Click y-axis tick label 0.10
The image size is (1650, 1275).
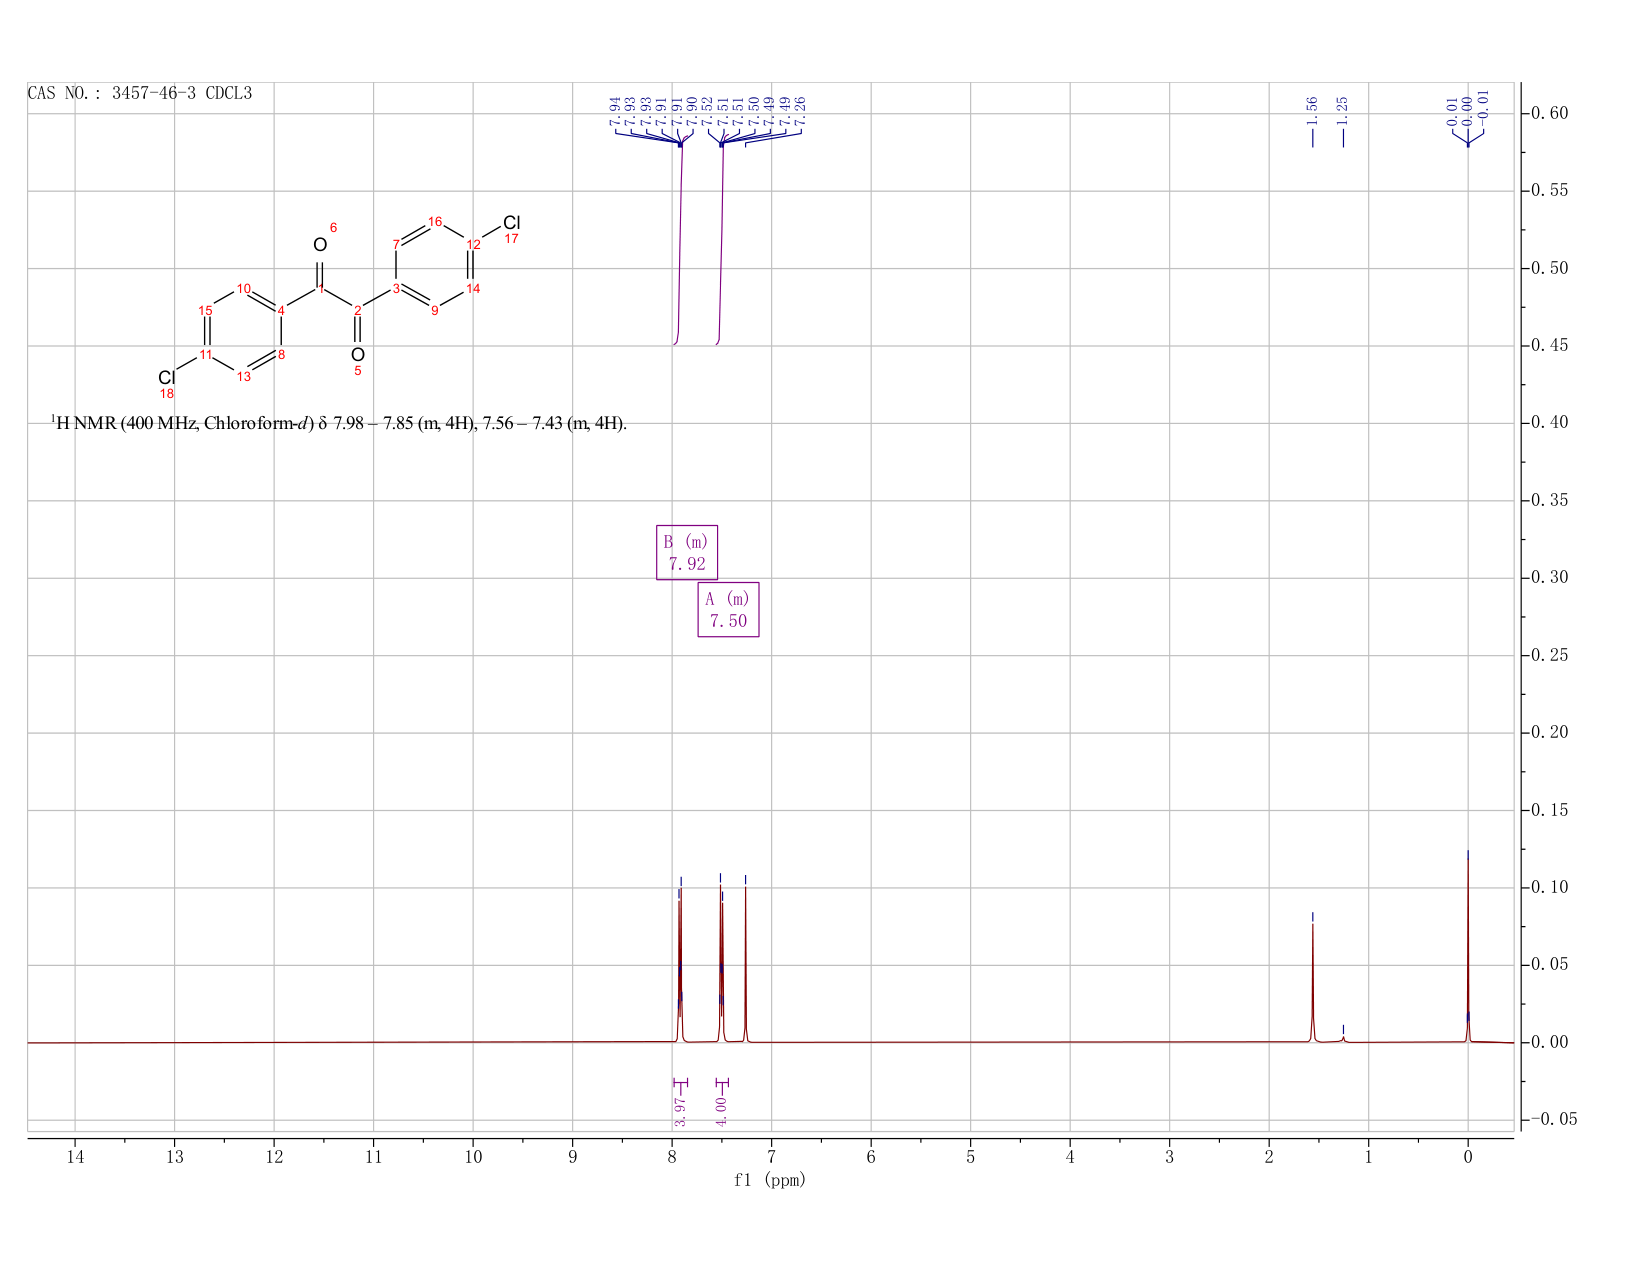1548,887
